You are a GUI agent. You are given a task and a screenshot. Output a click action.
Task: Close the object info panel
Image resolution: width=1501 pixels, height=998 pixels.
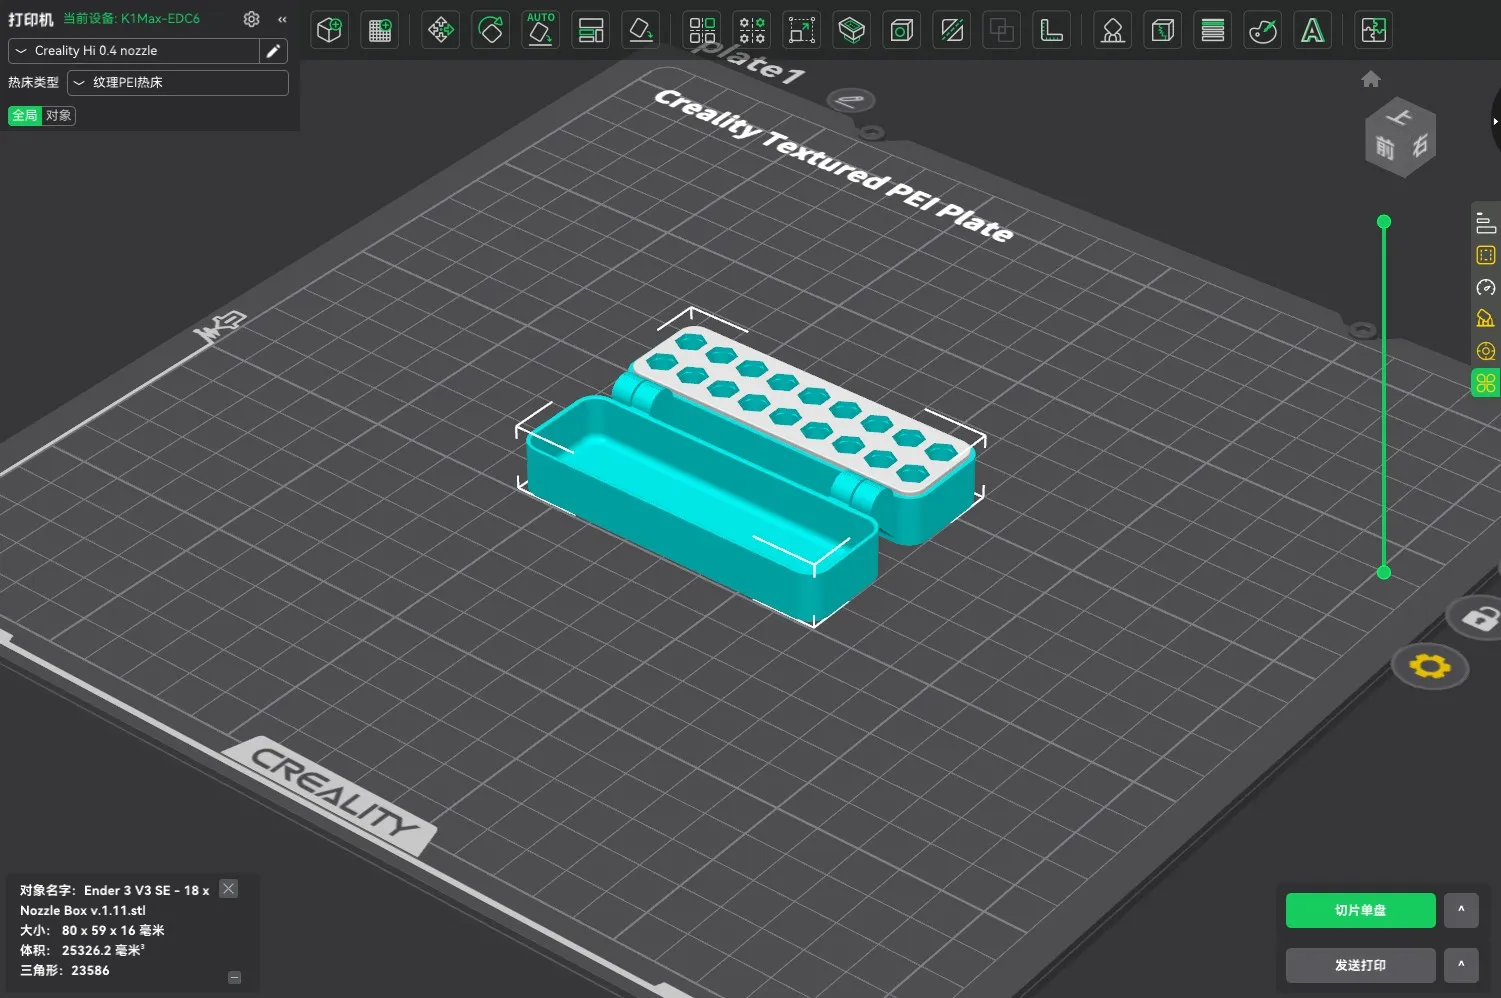click(229, 889)
